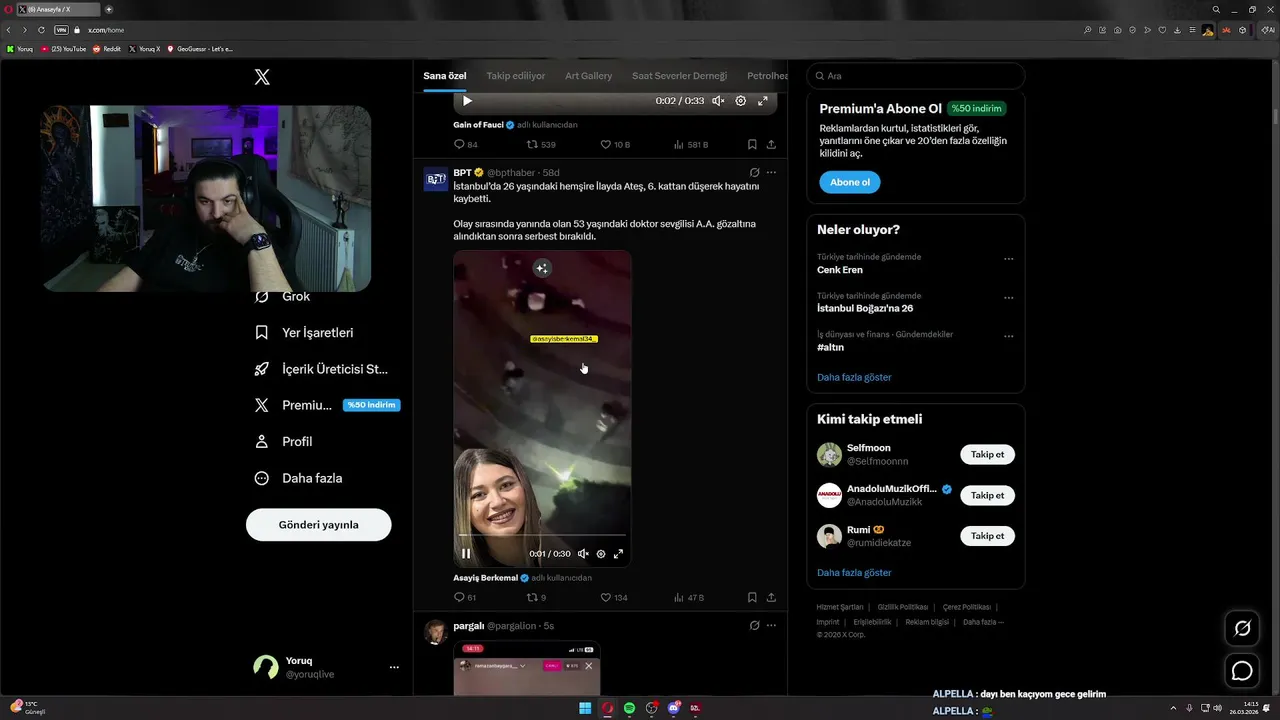Click the Ara search field
Image resolution: width=1280 pixels, height=720 pixels.
point(915,76)
